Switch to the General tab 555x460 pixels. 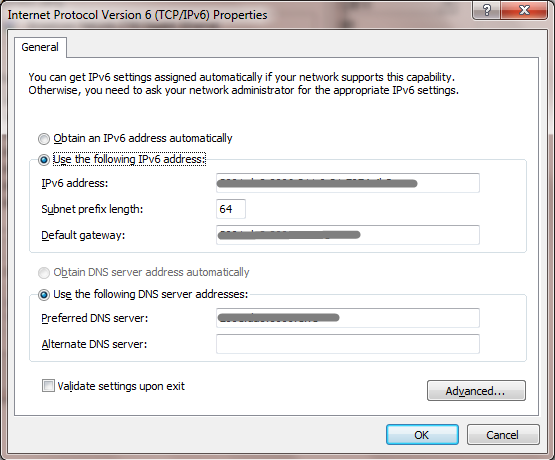coord(40,47)
